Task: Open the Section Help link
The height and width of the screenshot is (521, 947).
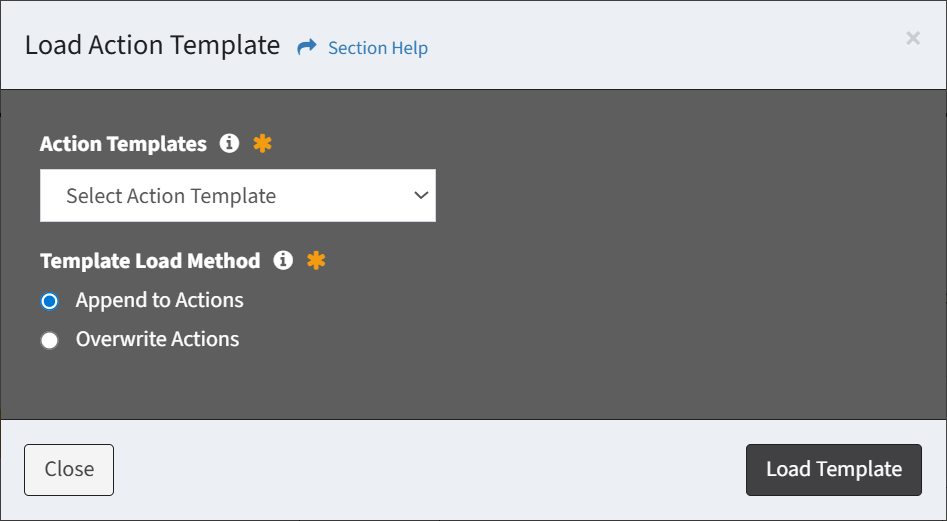Action: tap(377, 48)
